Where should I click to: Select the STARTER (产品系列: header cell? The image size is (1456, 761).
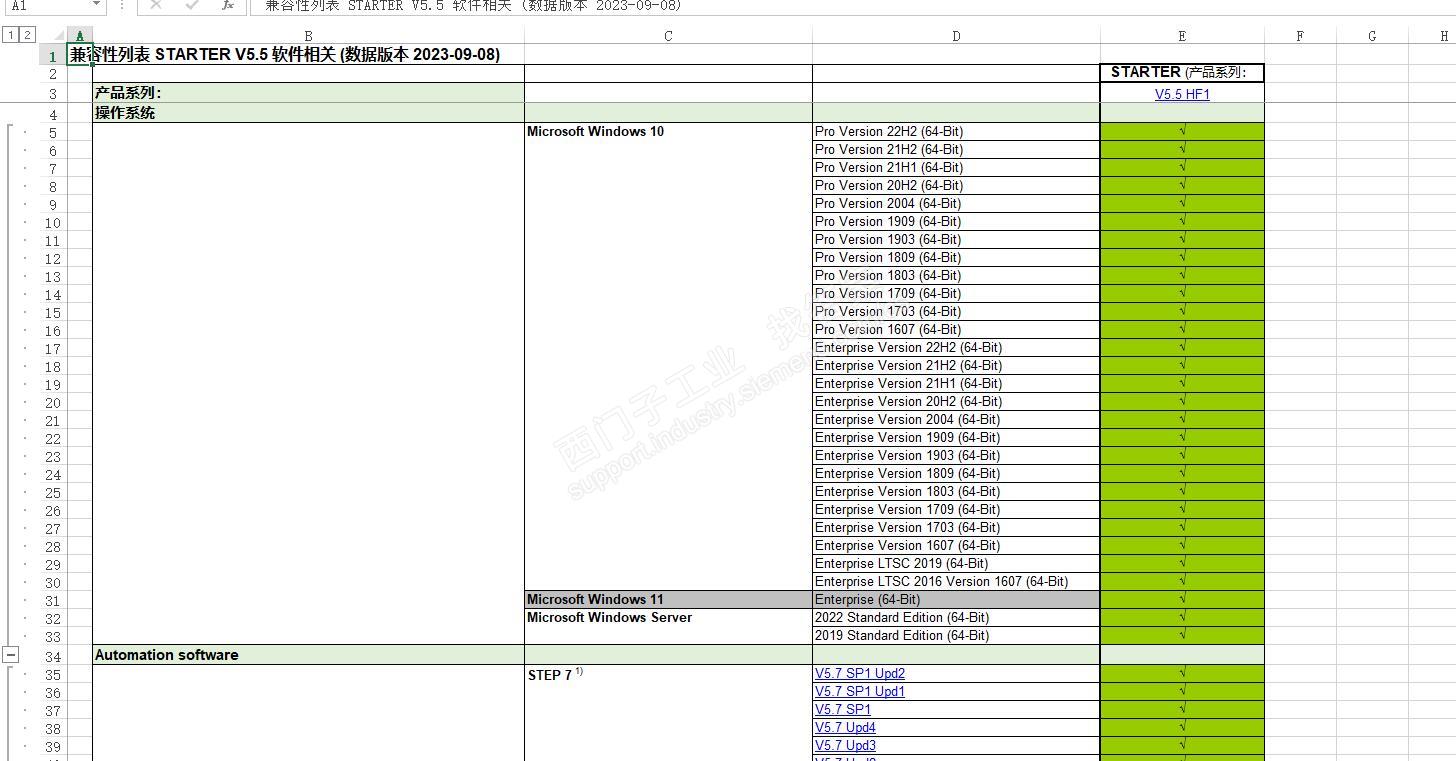pos(1182,73)
